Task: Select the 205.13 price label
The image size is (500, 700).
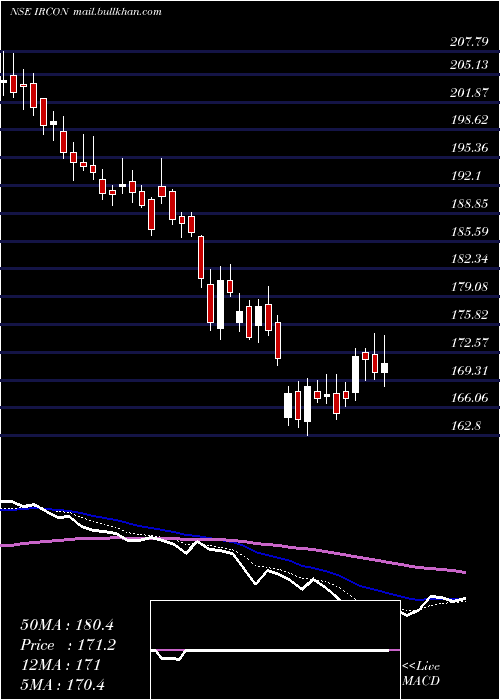Action: point(468,65)
